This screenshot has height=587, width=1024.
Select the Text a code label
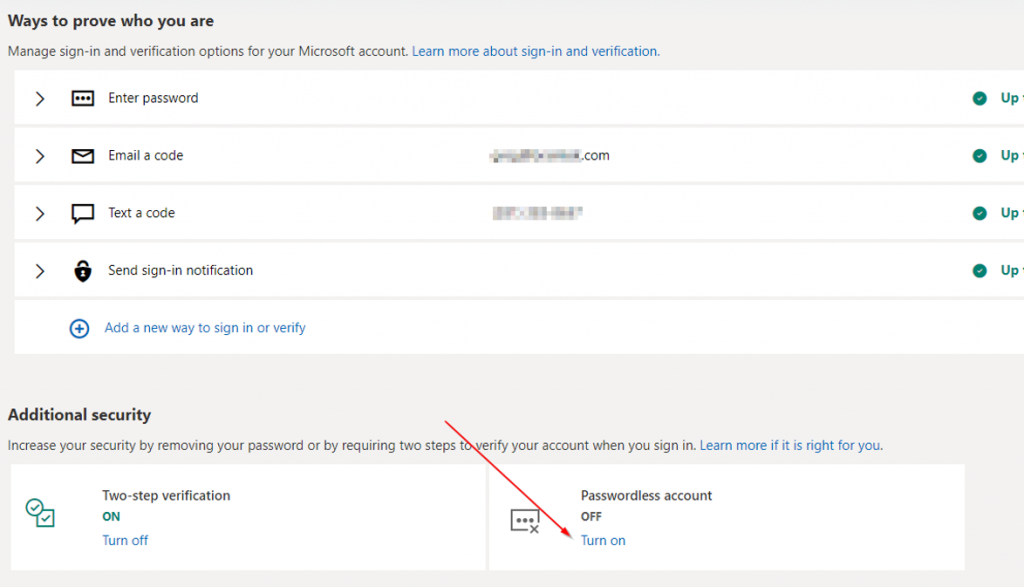point(142,213)
